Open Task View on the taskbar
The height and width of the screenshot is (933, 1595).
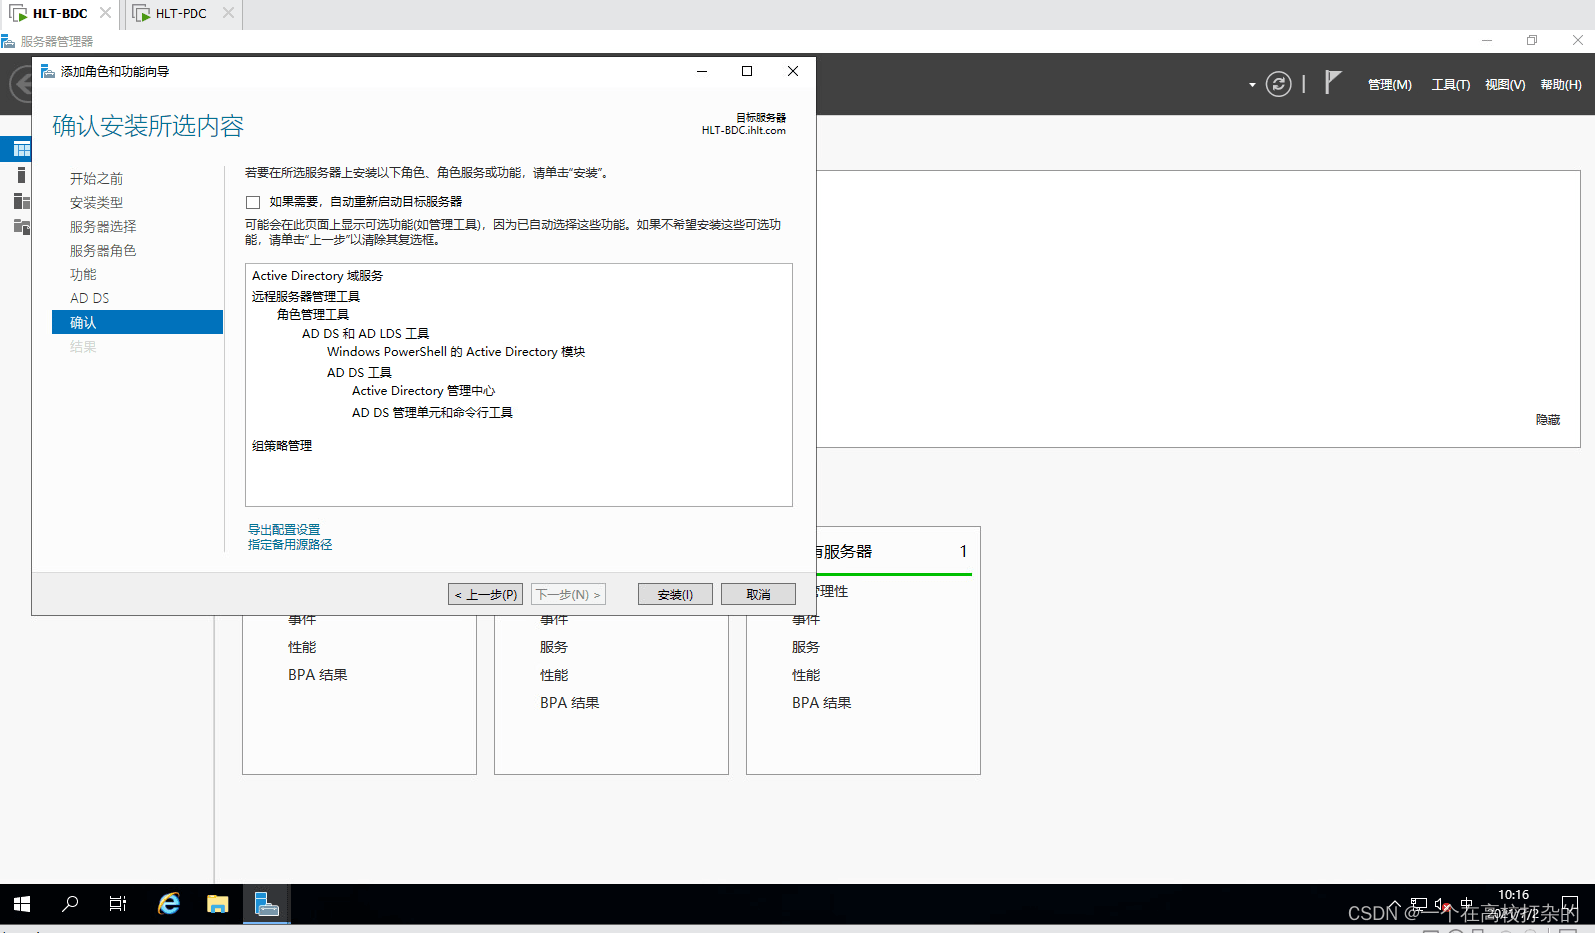click(x=118, y=904)
